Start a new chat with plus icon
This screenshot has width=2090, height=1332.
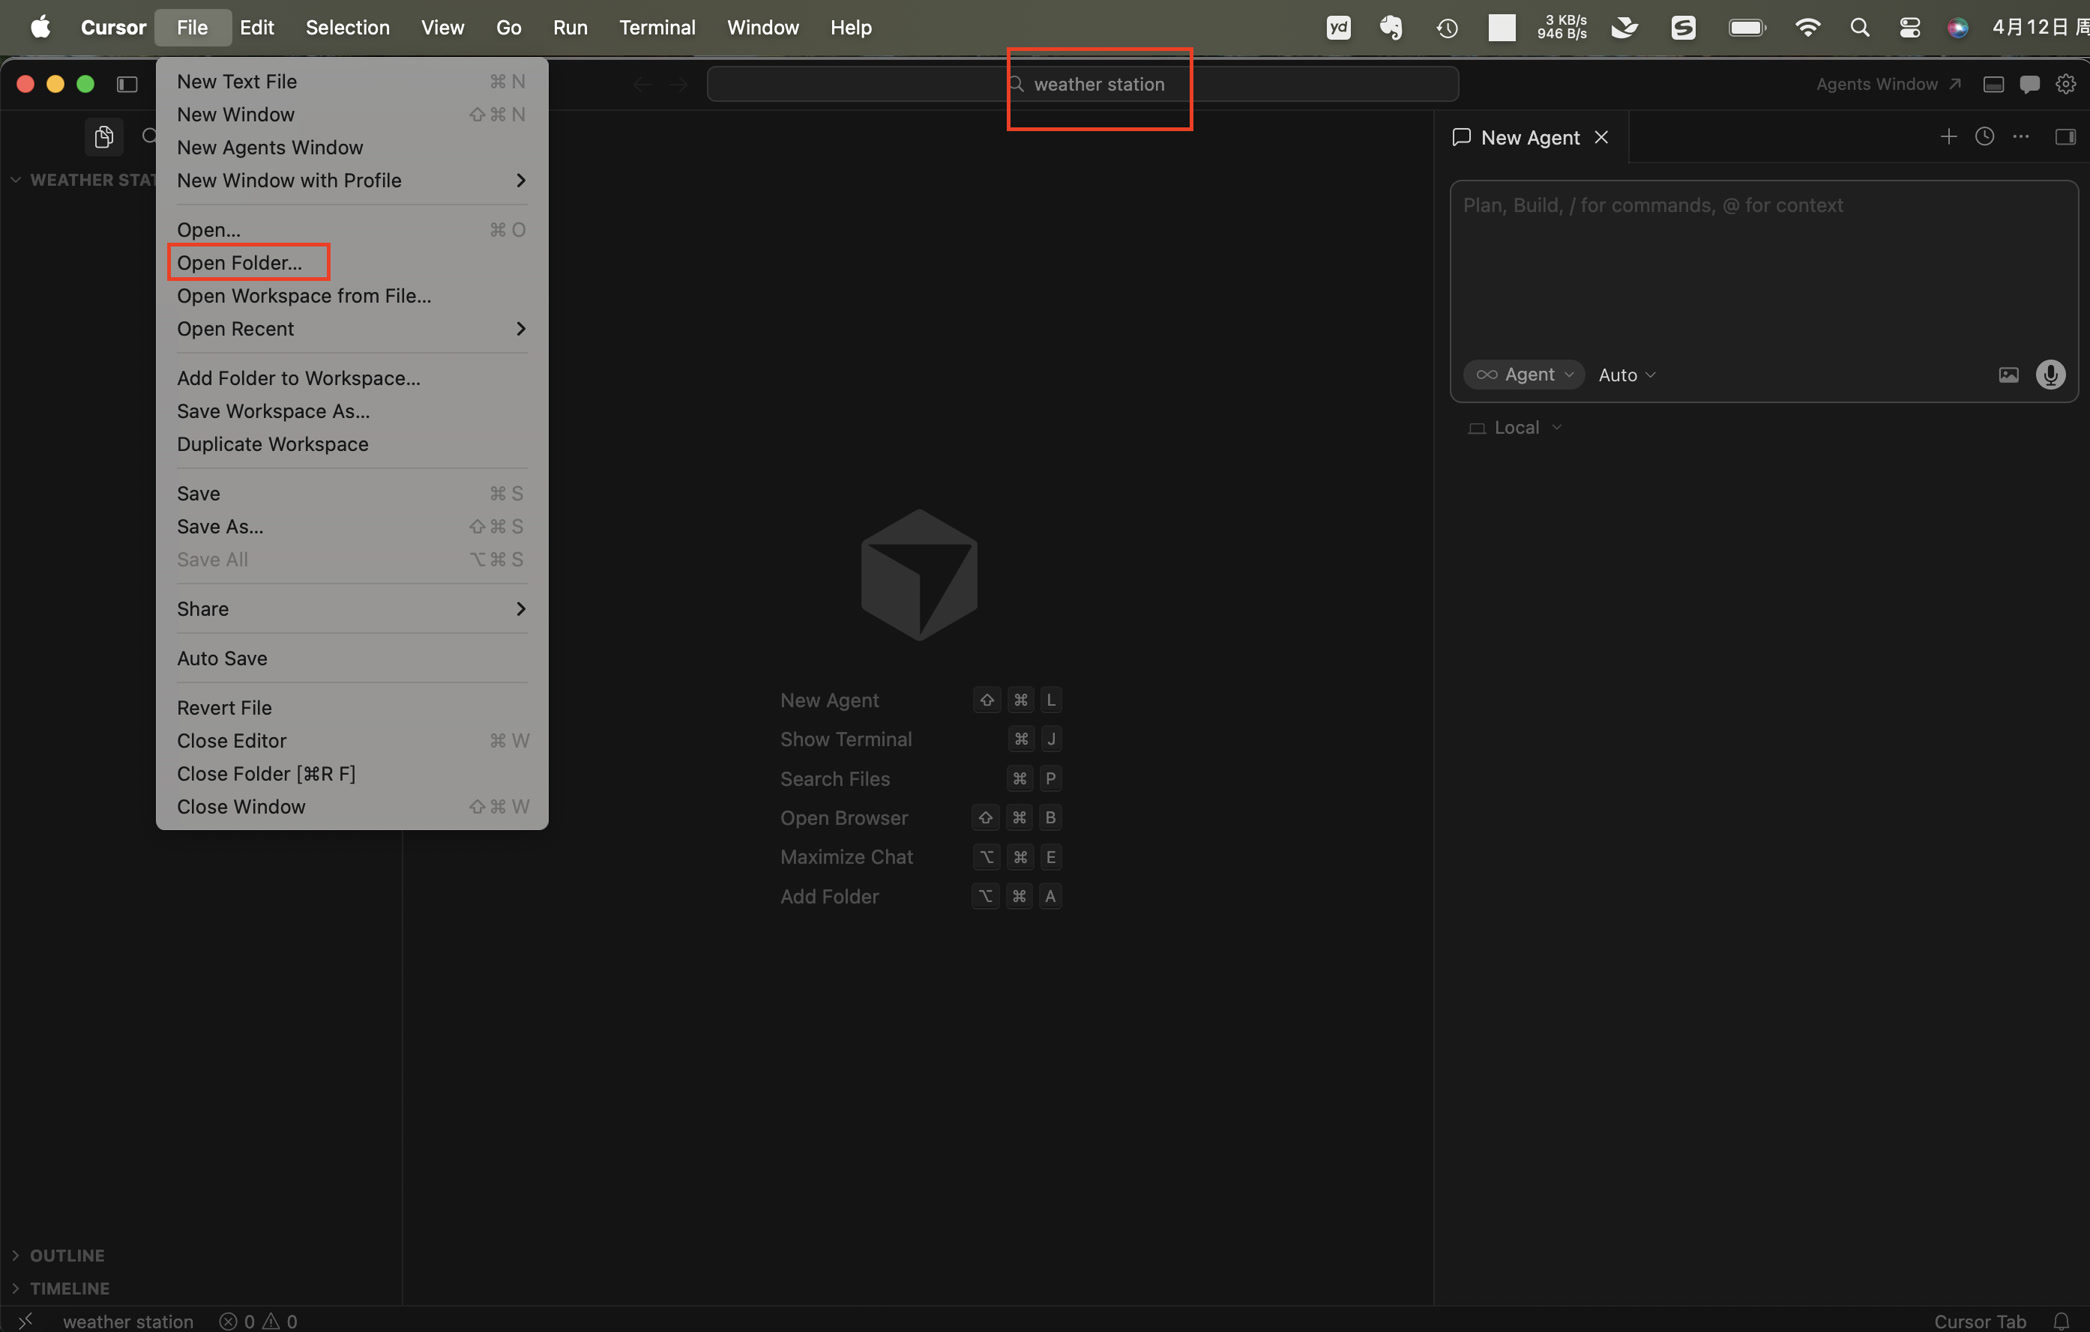coord(1948,137)
